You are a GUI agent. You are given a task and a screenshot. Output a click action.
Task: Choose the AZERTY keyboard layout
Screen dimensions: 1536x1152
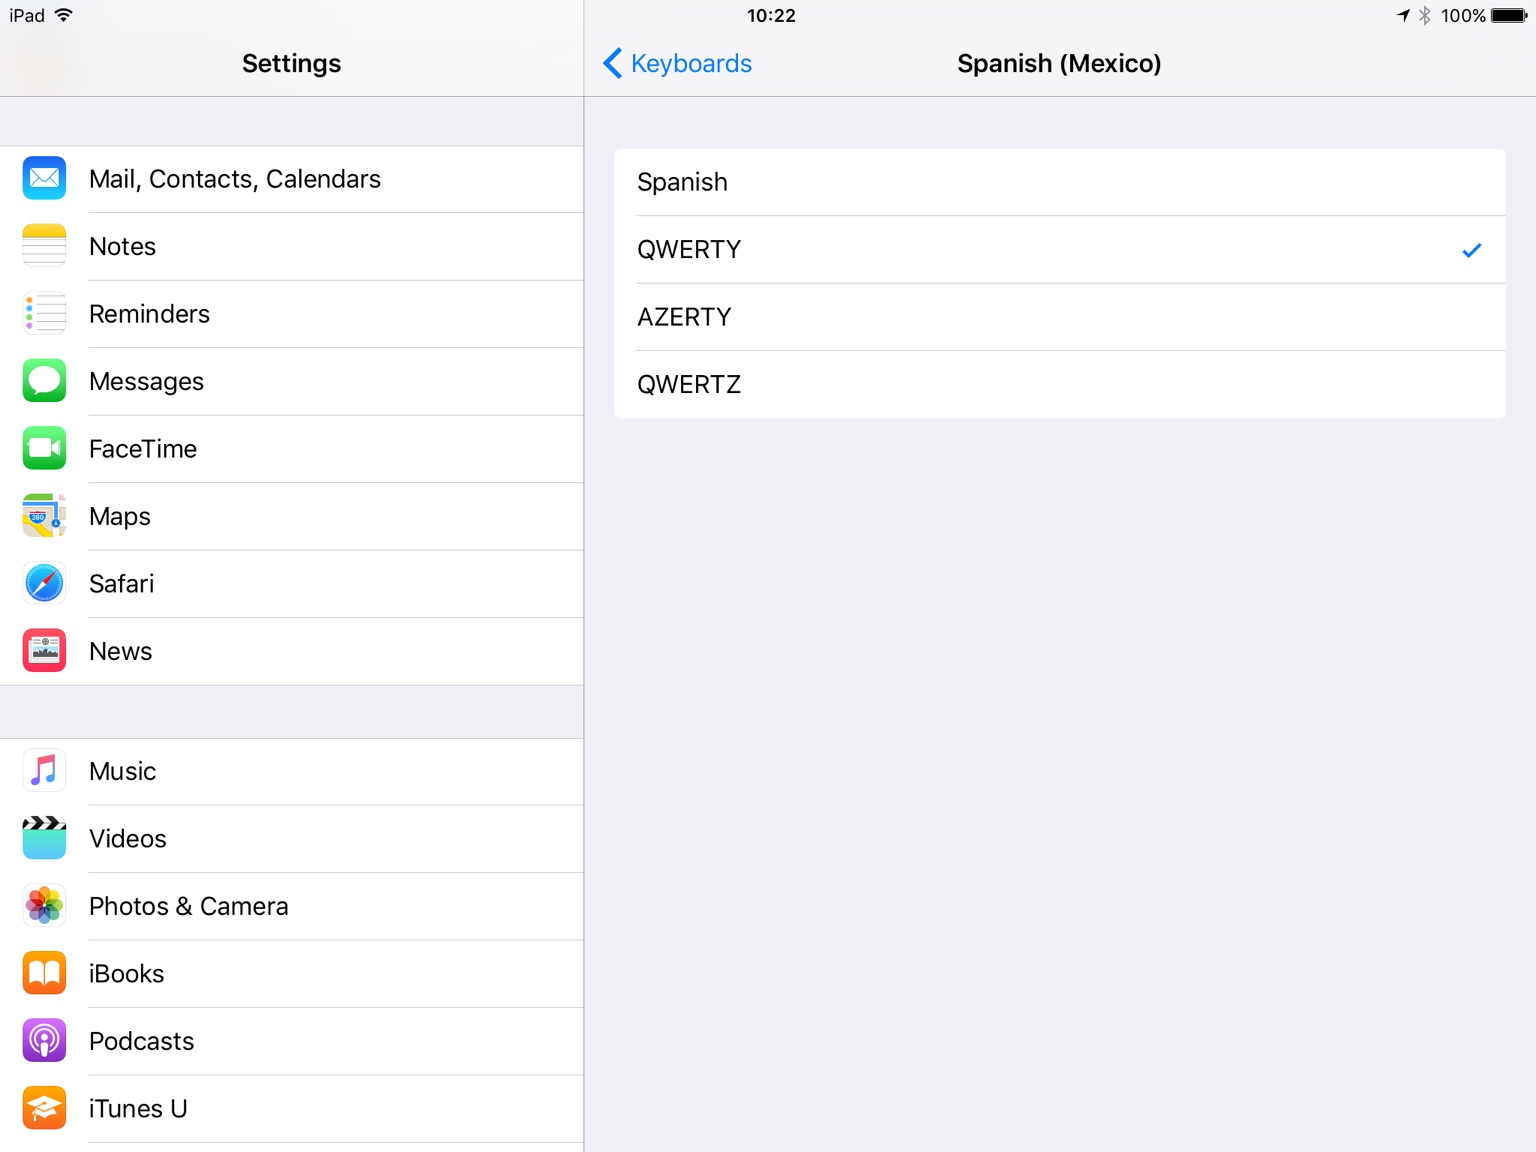(1059, 317)
